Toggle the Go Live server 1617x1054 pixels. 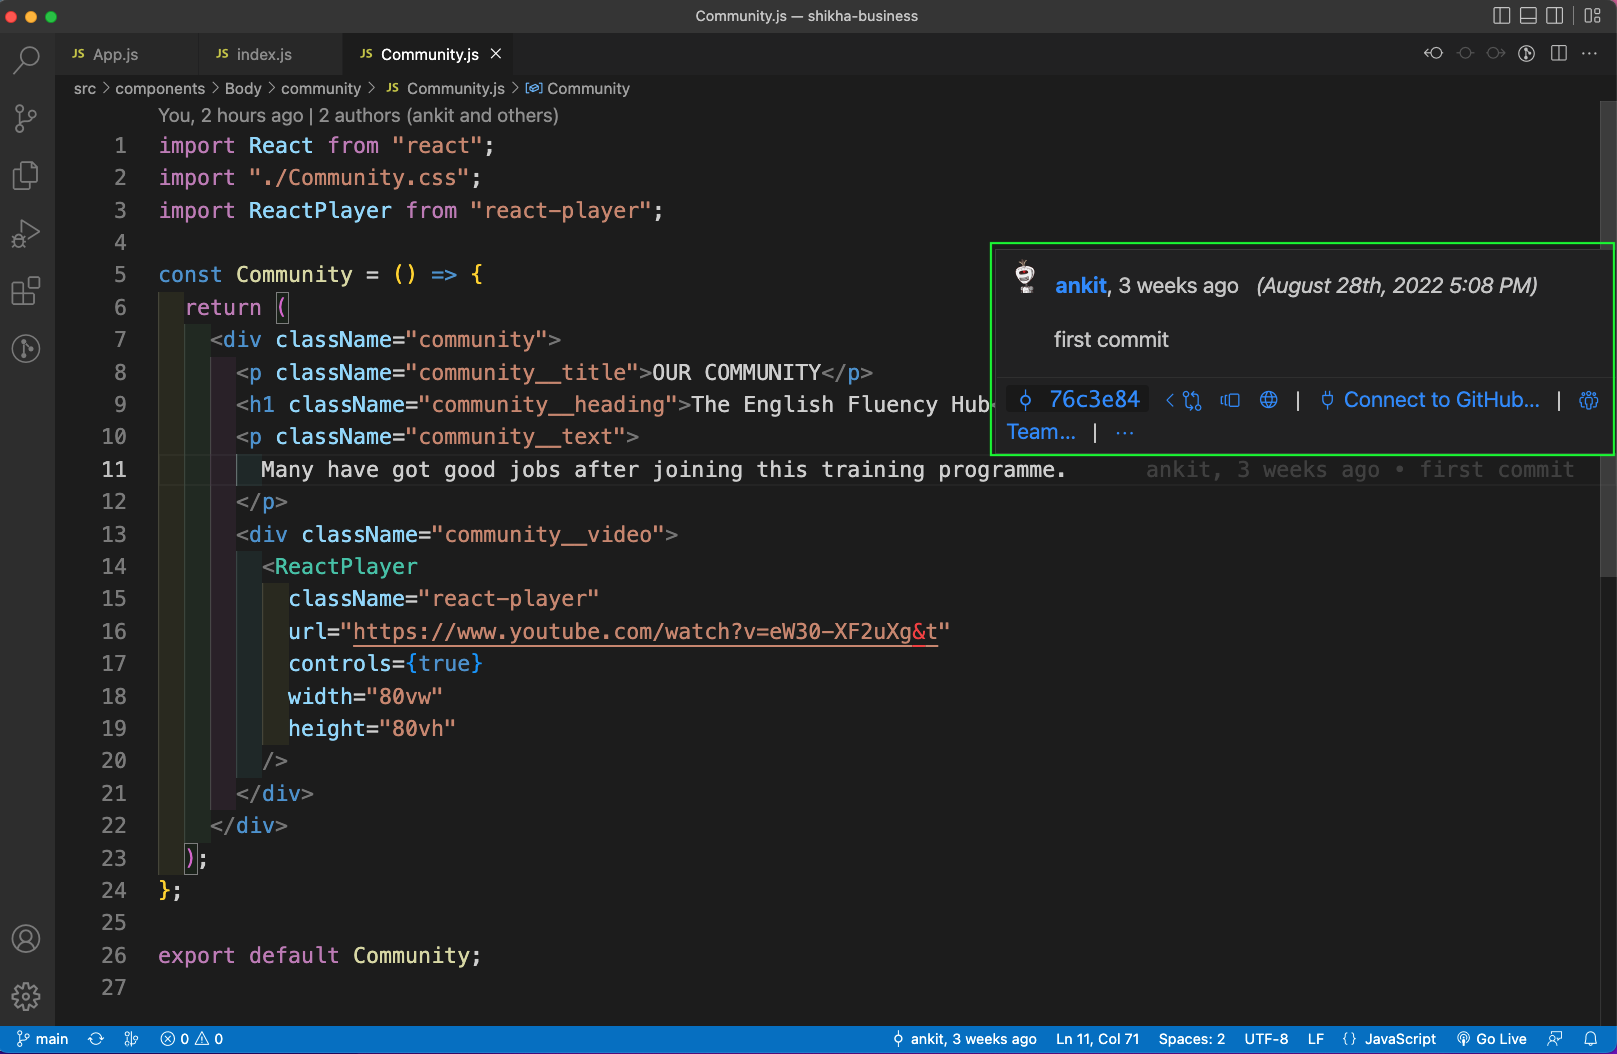[1492, 1039]
